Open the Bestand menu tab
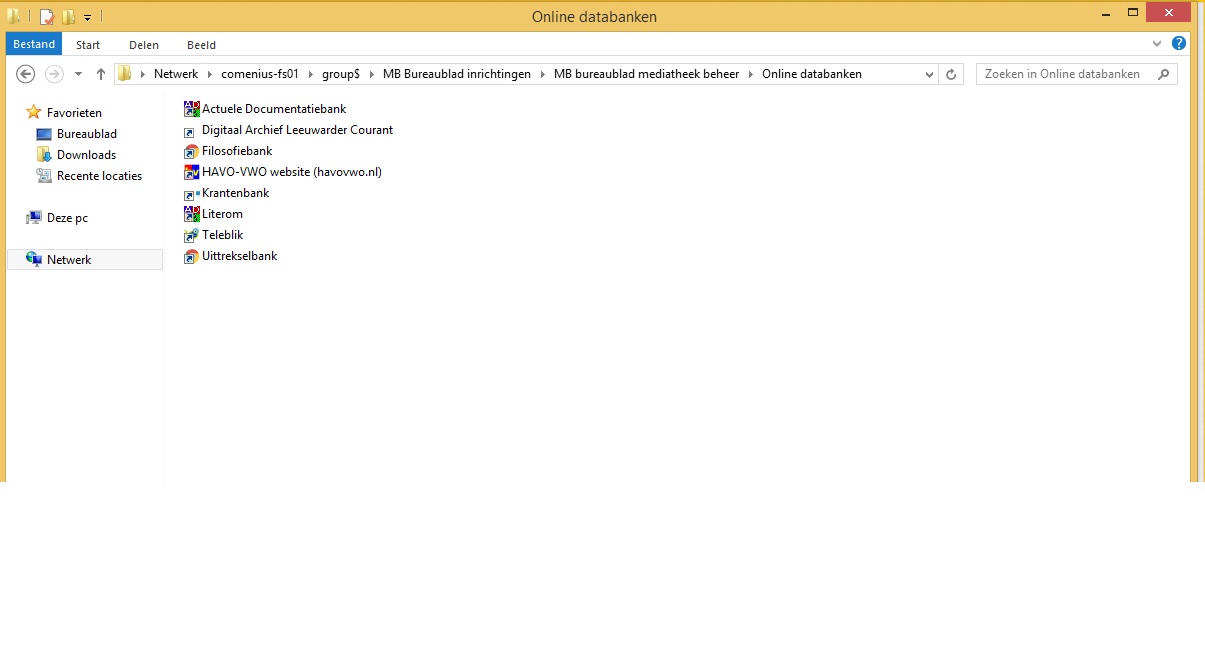Image resolution: width=1205 pixels, height=648 pixels. coord(34,44)
